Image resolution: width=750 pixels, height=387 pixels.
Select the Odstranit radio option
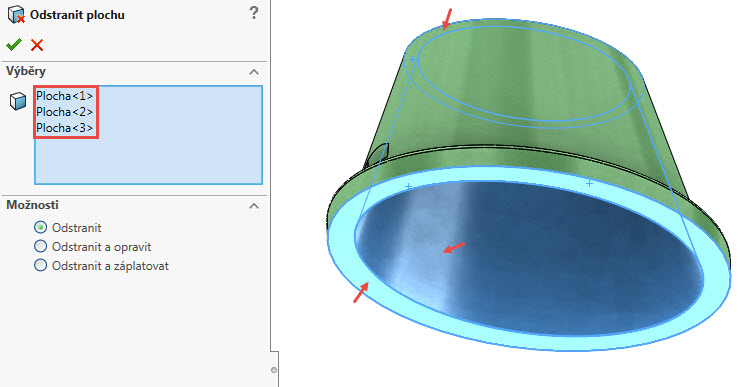coord(41,227)
